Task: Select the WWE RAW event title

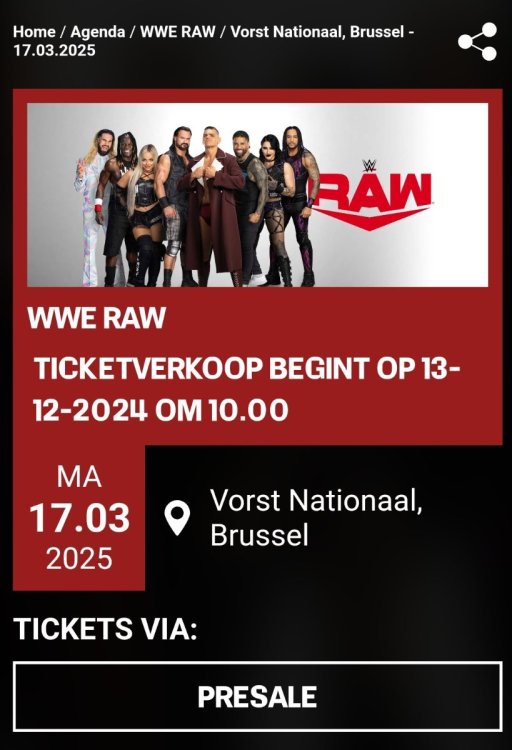Action: point(97,317)
